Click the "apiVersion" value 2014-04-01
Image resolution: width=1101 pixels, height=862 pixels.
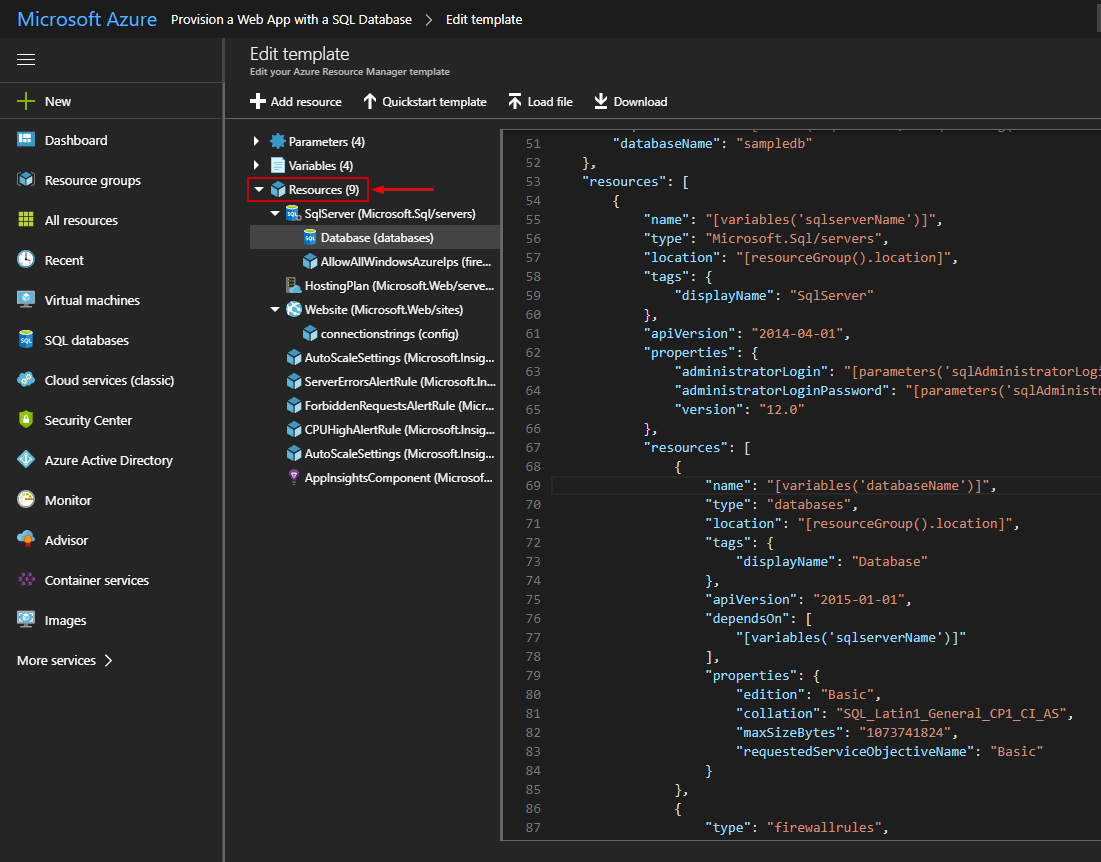pos(797,333)
